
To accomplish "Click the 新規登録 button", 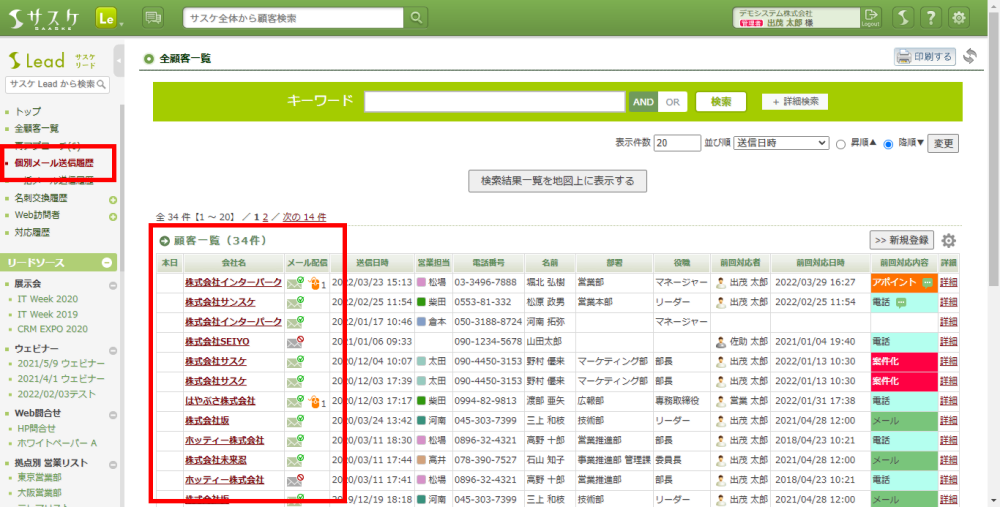I will (901, 240).
